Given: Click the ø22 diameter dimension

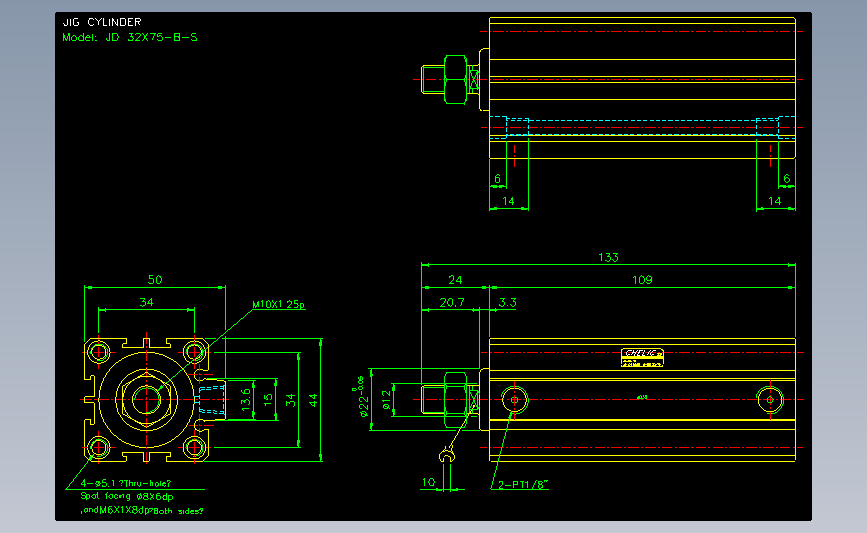Looking at the screenshot, I should [x=362, y=397].
